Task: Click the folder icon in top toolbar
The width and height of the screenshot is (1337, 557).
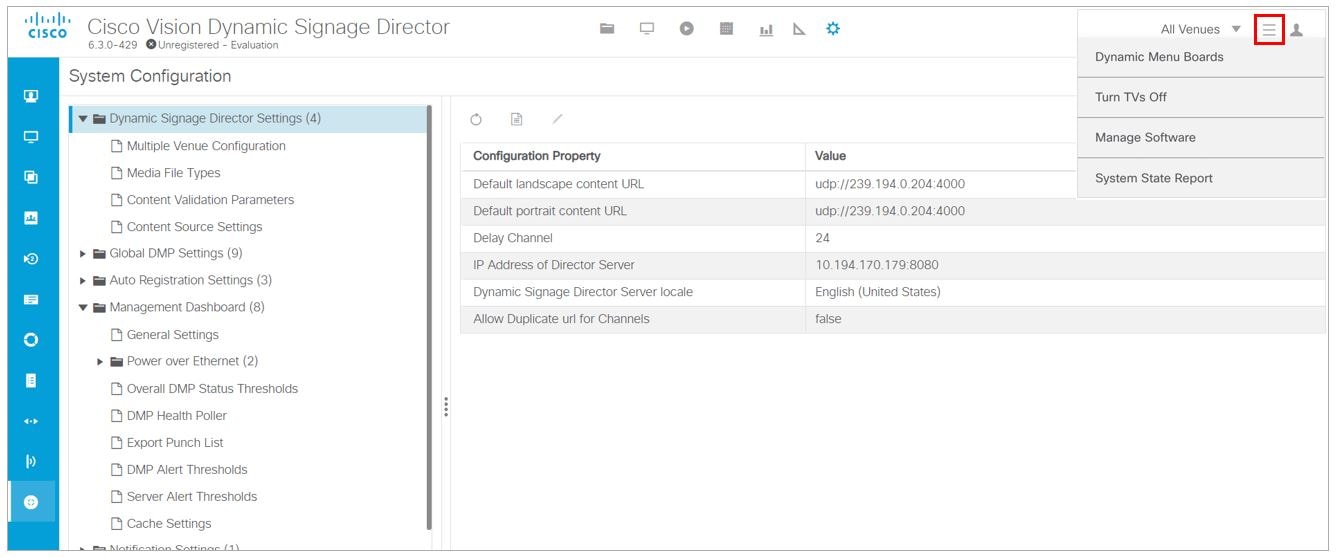Action: click(x=607, y=29)
